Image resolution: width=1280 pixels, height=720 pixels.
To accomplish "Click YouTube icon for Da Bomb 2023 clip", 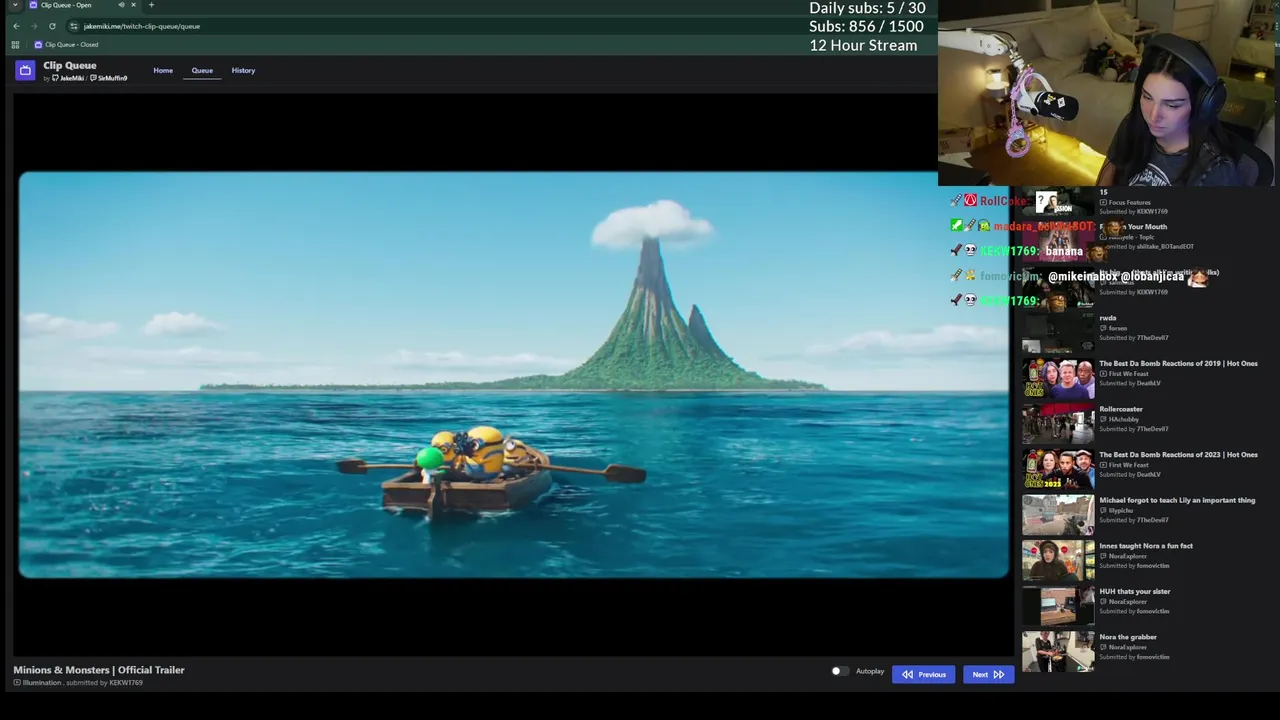I will click(x=1103, y=465).
